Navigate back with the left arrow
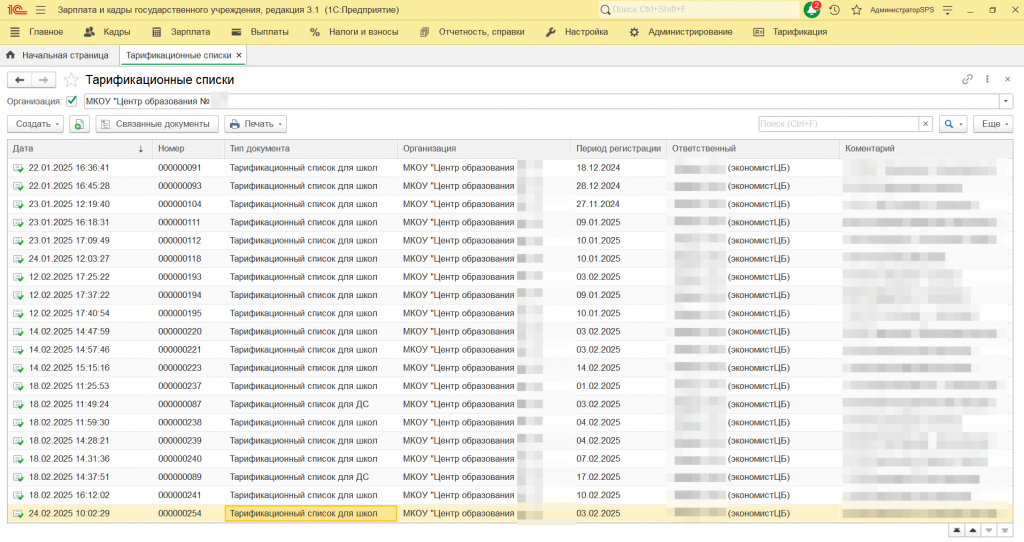The height and width of the screenshot is (542, 1024). pyautogui.click(x=20, y=80)
